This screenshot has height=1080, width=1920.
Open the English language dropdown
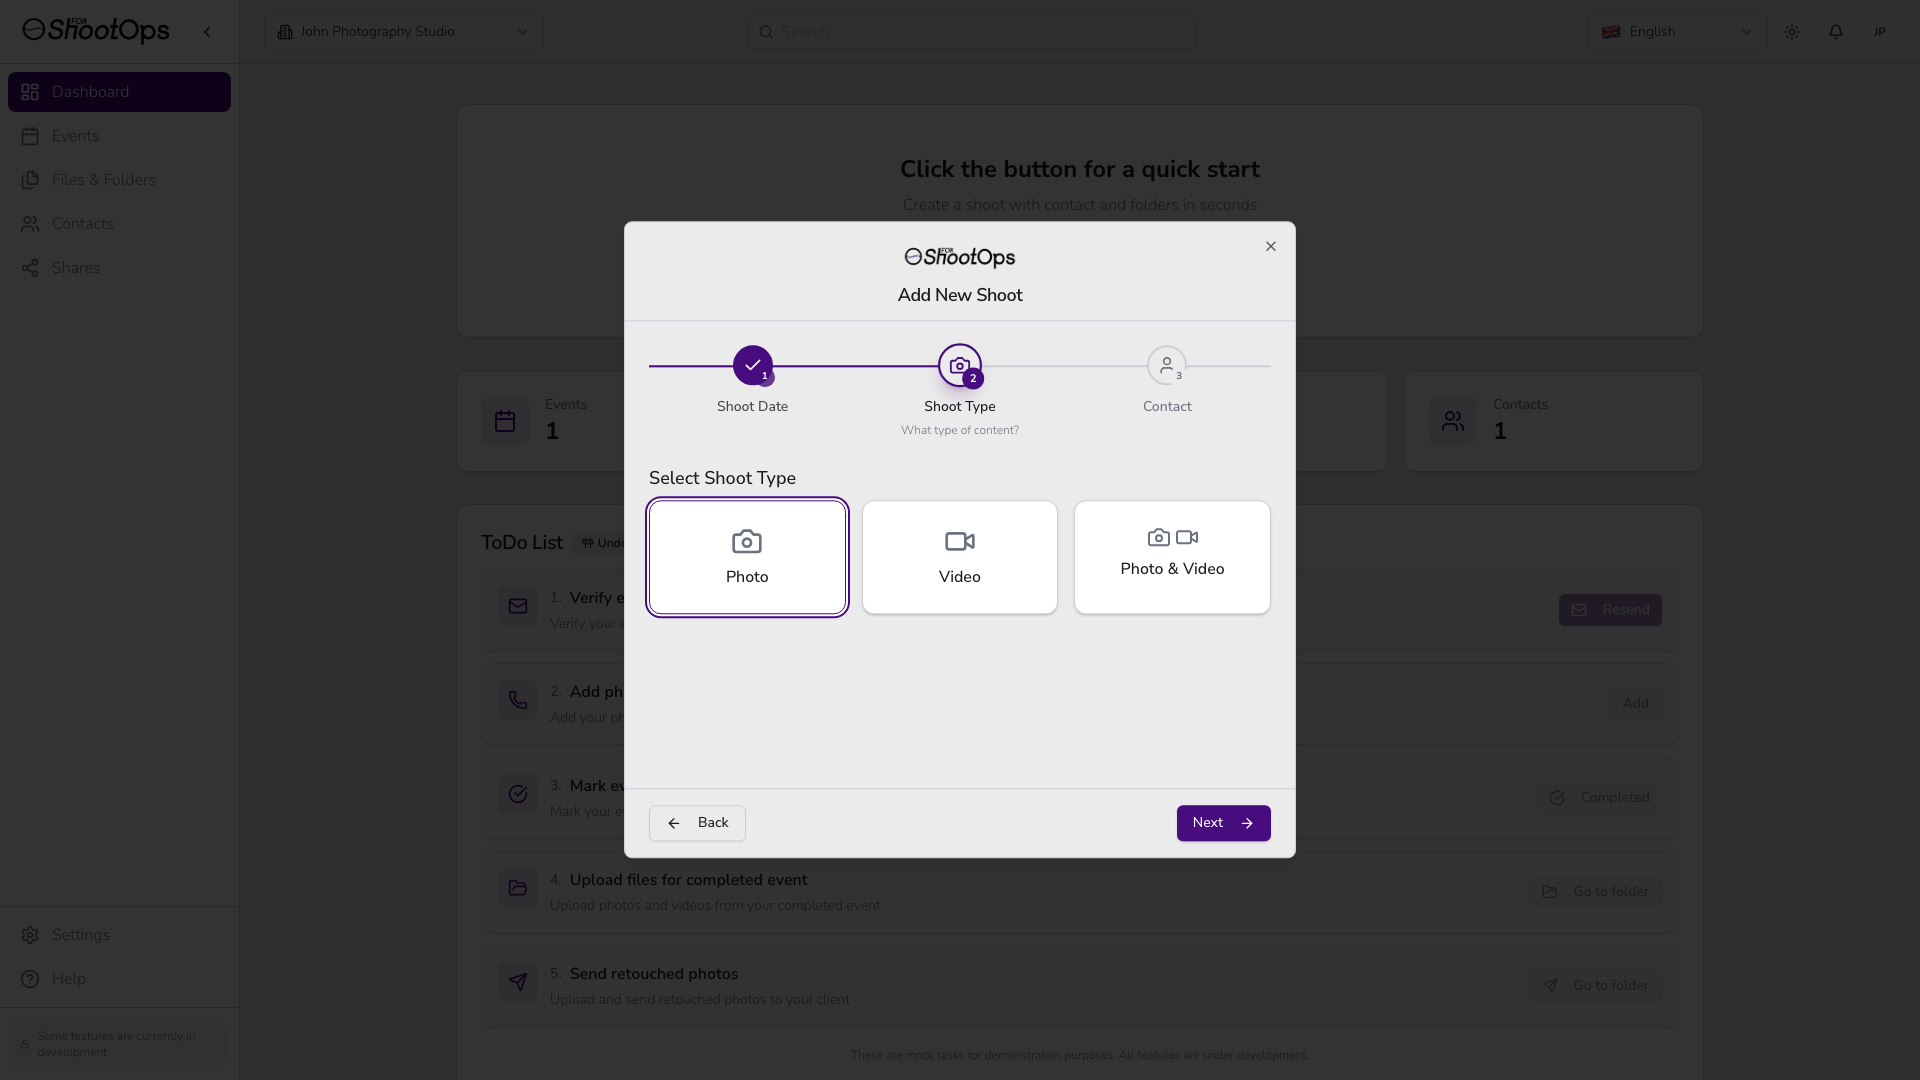pyautogui.click(x=1677, y=32)
